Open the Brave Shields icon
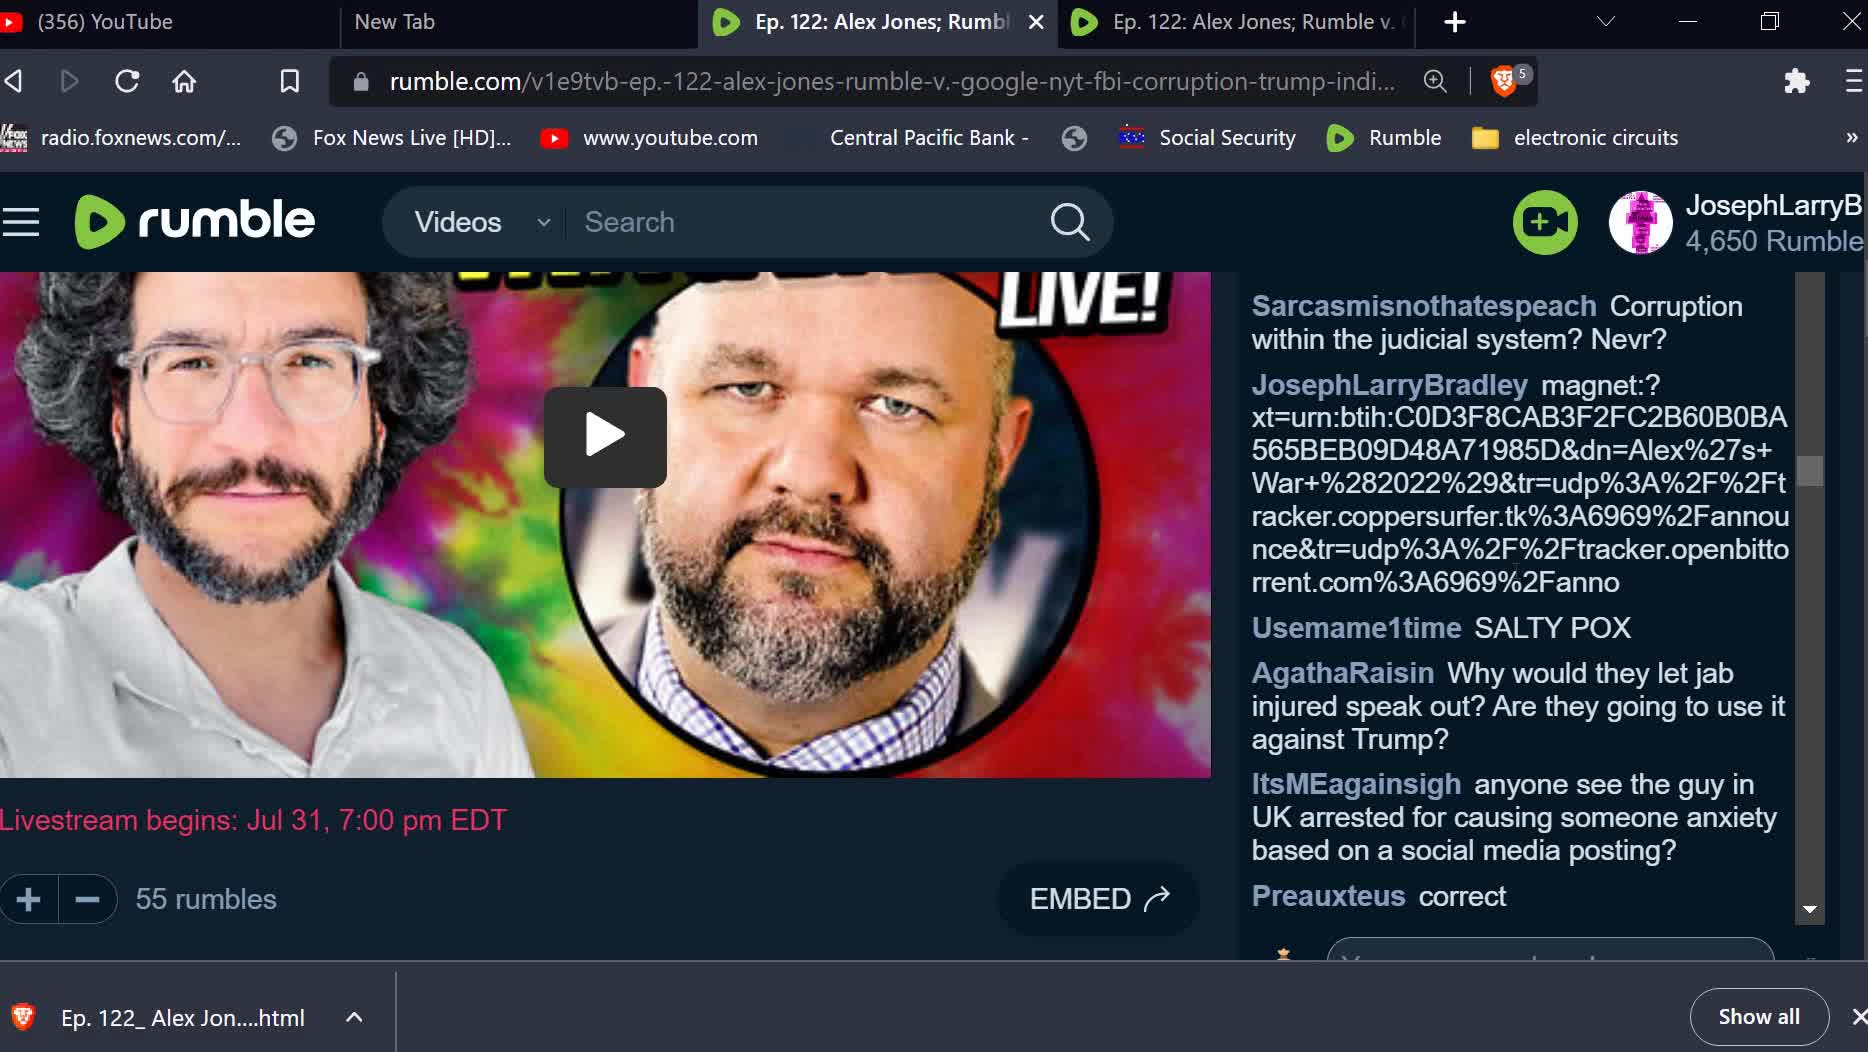This screenshot has height=1052, width=1868. [x=1504, y=81]
